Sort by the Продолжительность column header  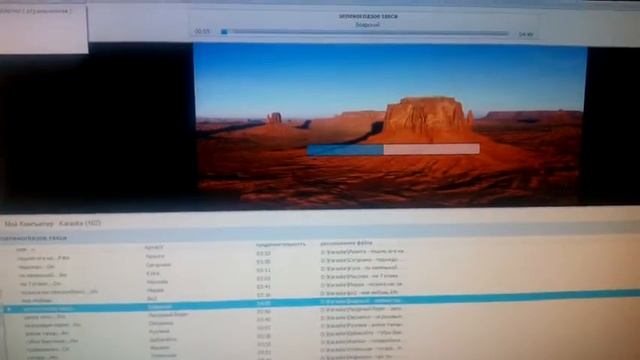click(281, 244)
